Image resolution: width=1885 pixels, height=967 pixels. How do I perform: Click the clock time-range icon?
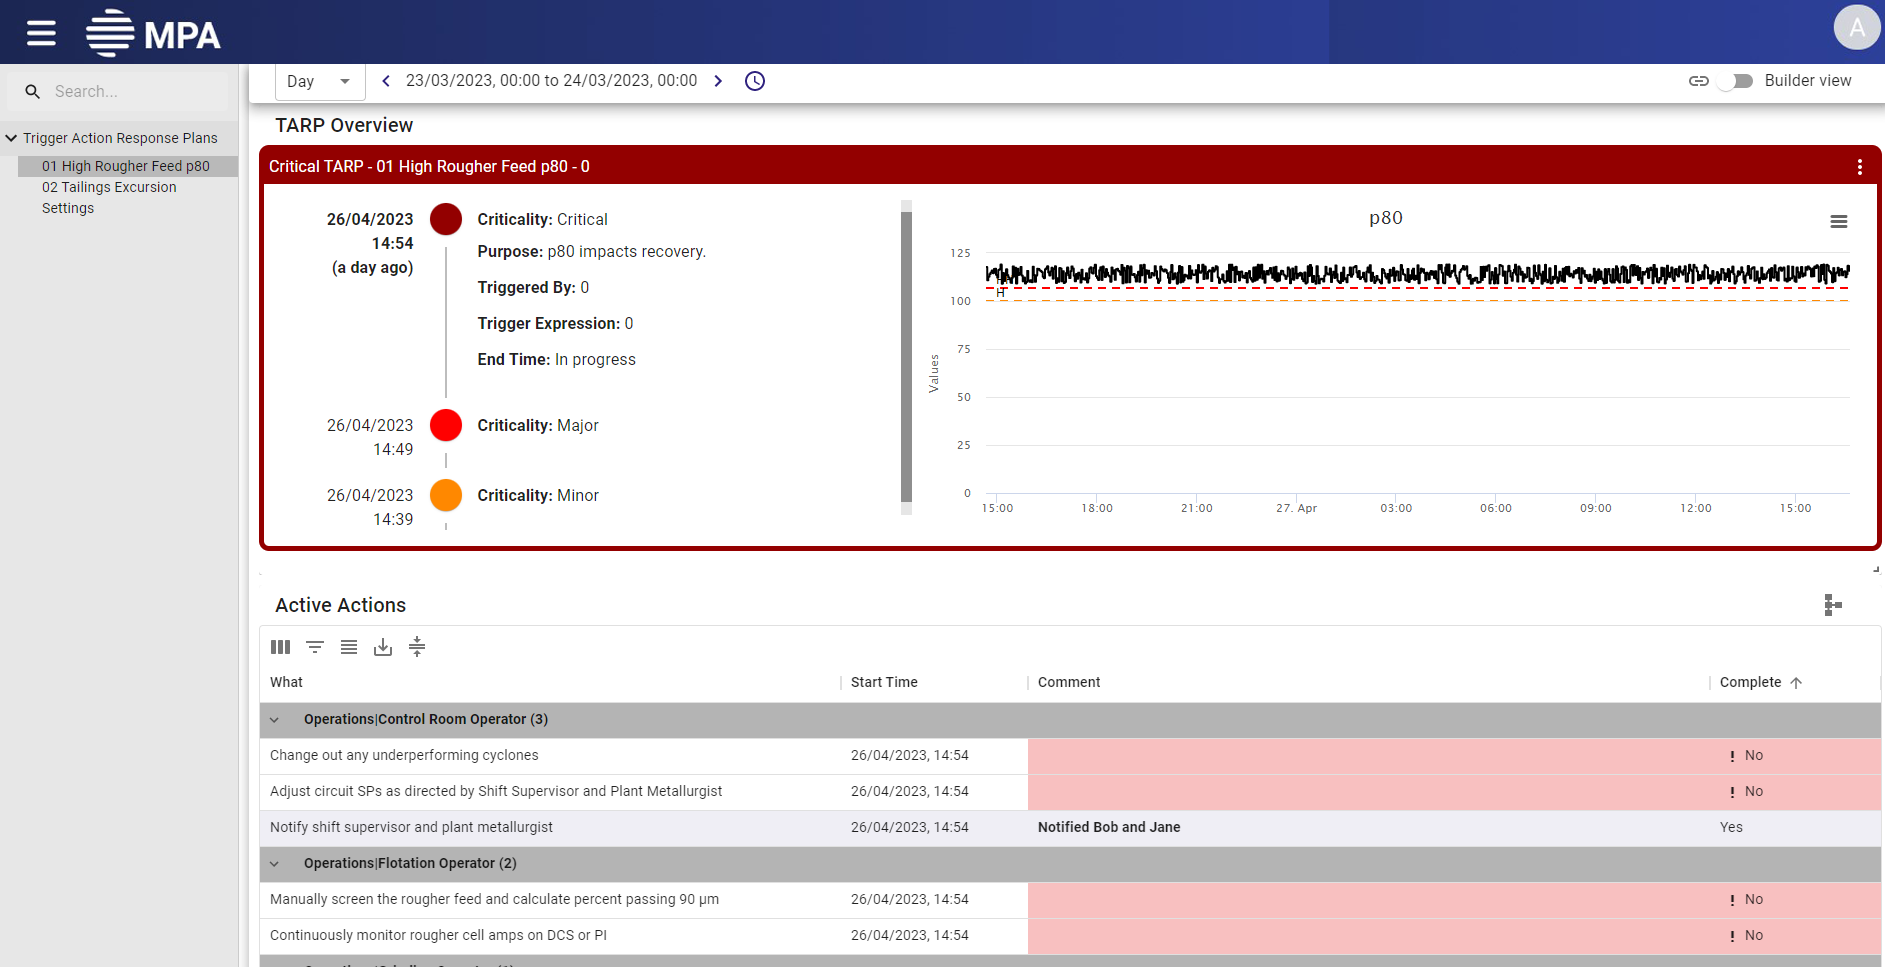pos(755,81)
